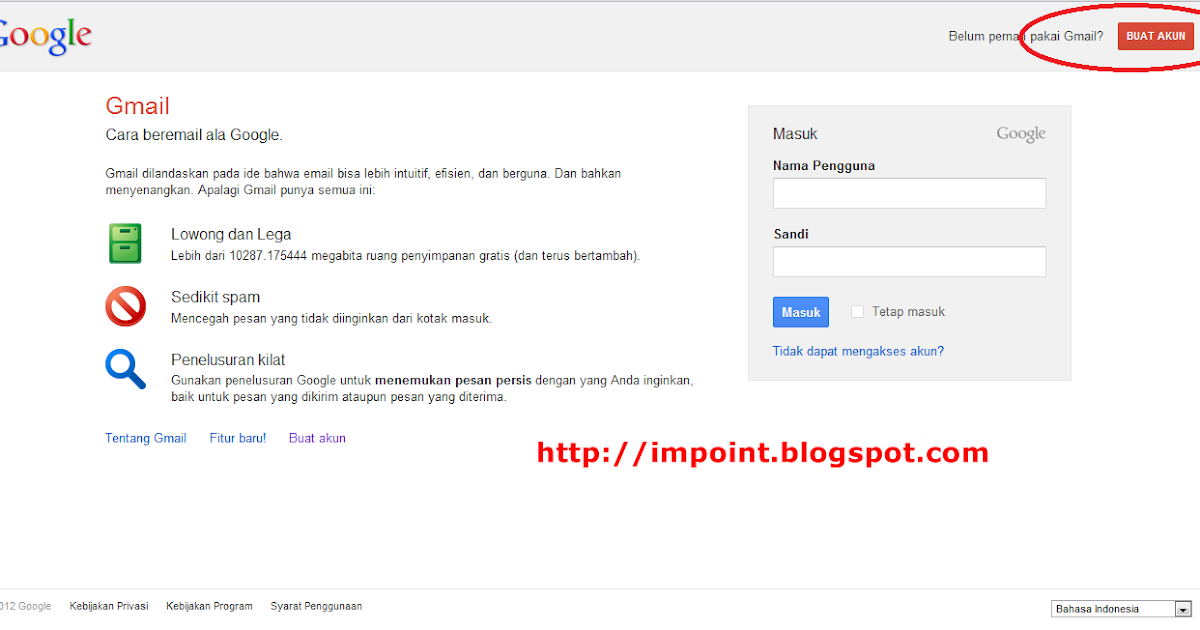Open Syarat Penggunaan footer link

[316, 606]
